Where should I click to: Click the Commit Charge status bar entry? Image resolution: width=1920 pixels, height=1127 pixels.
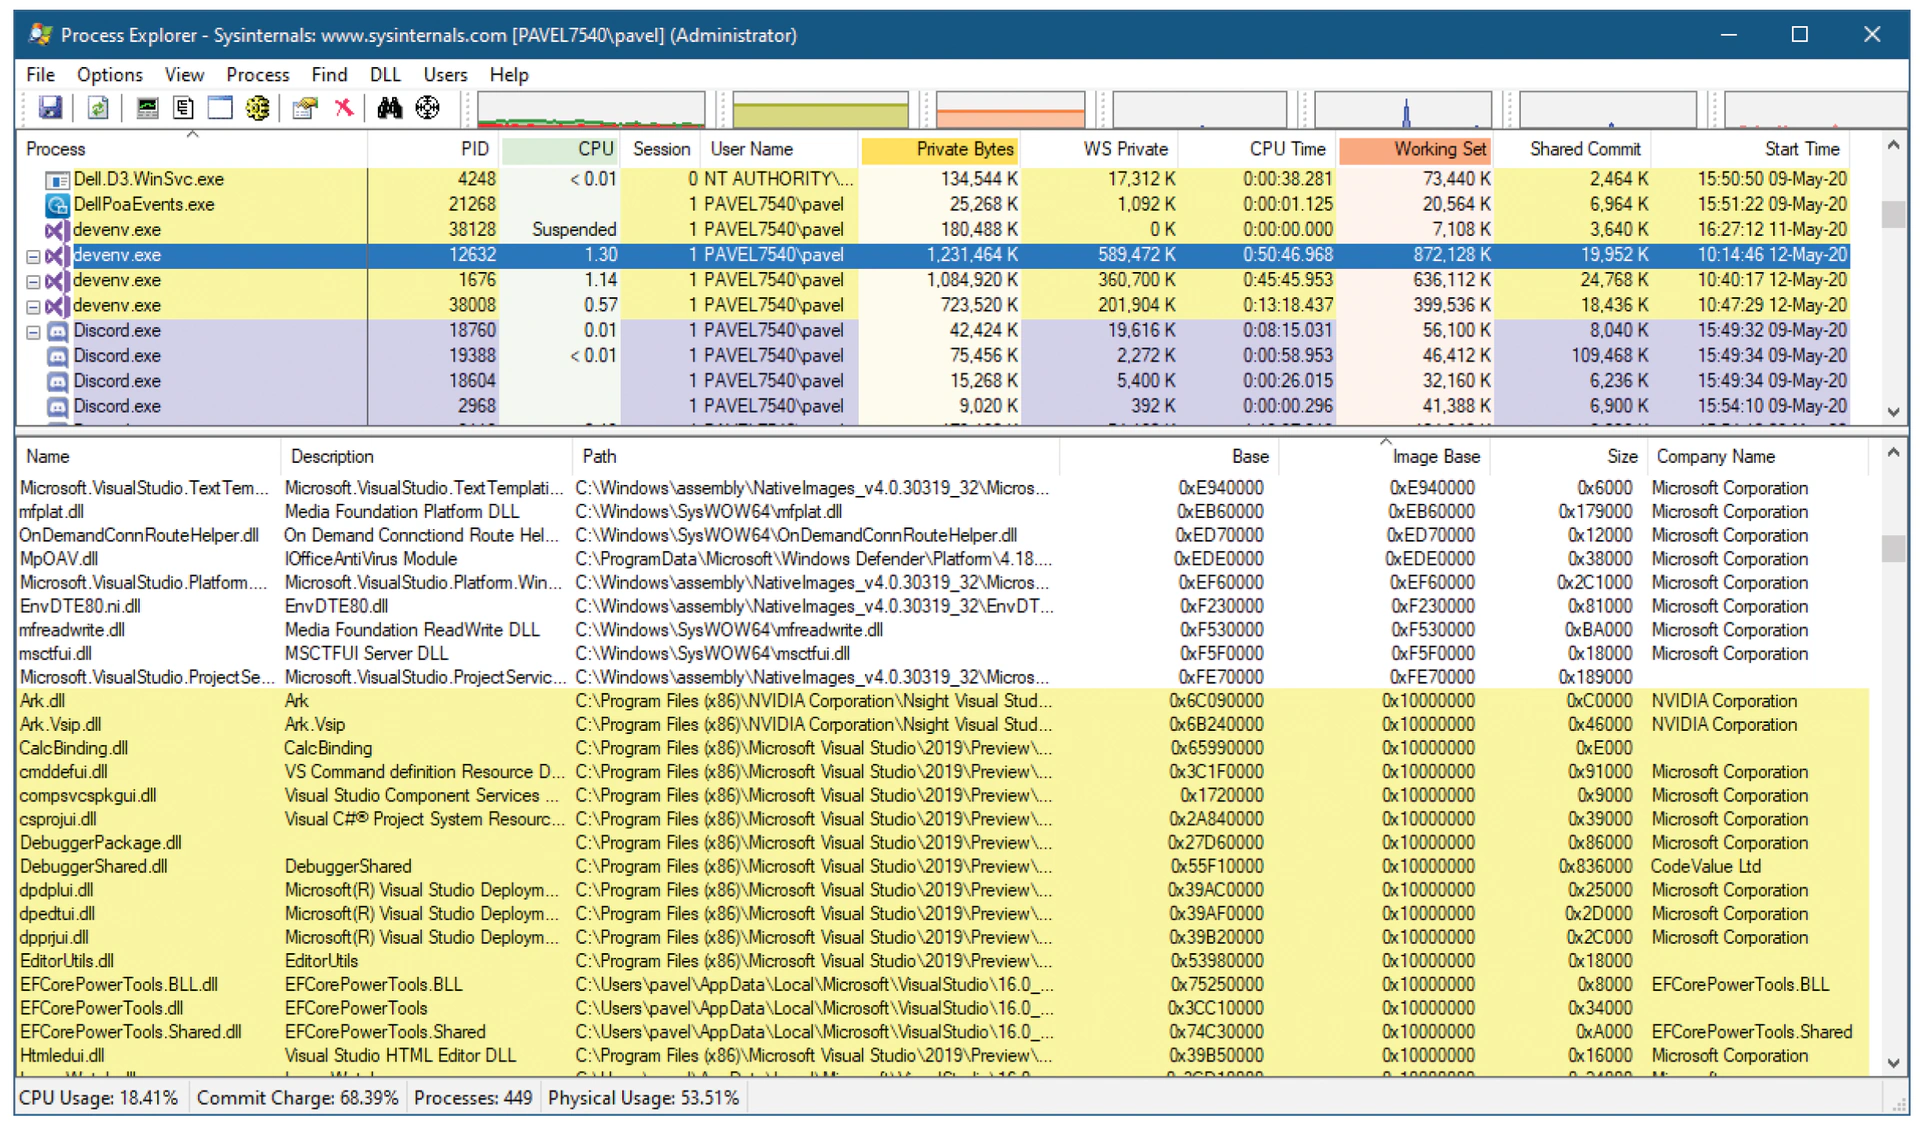[x=297, y=1098]
